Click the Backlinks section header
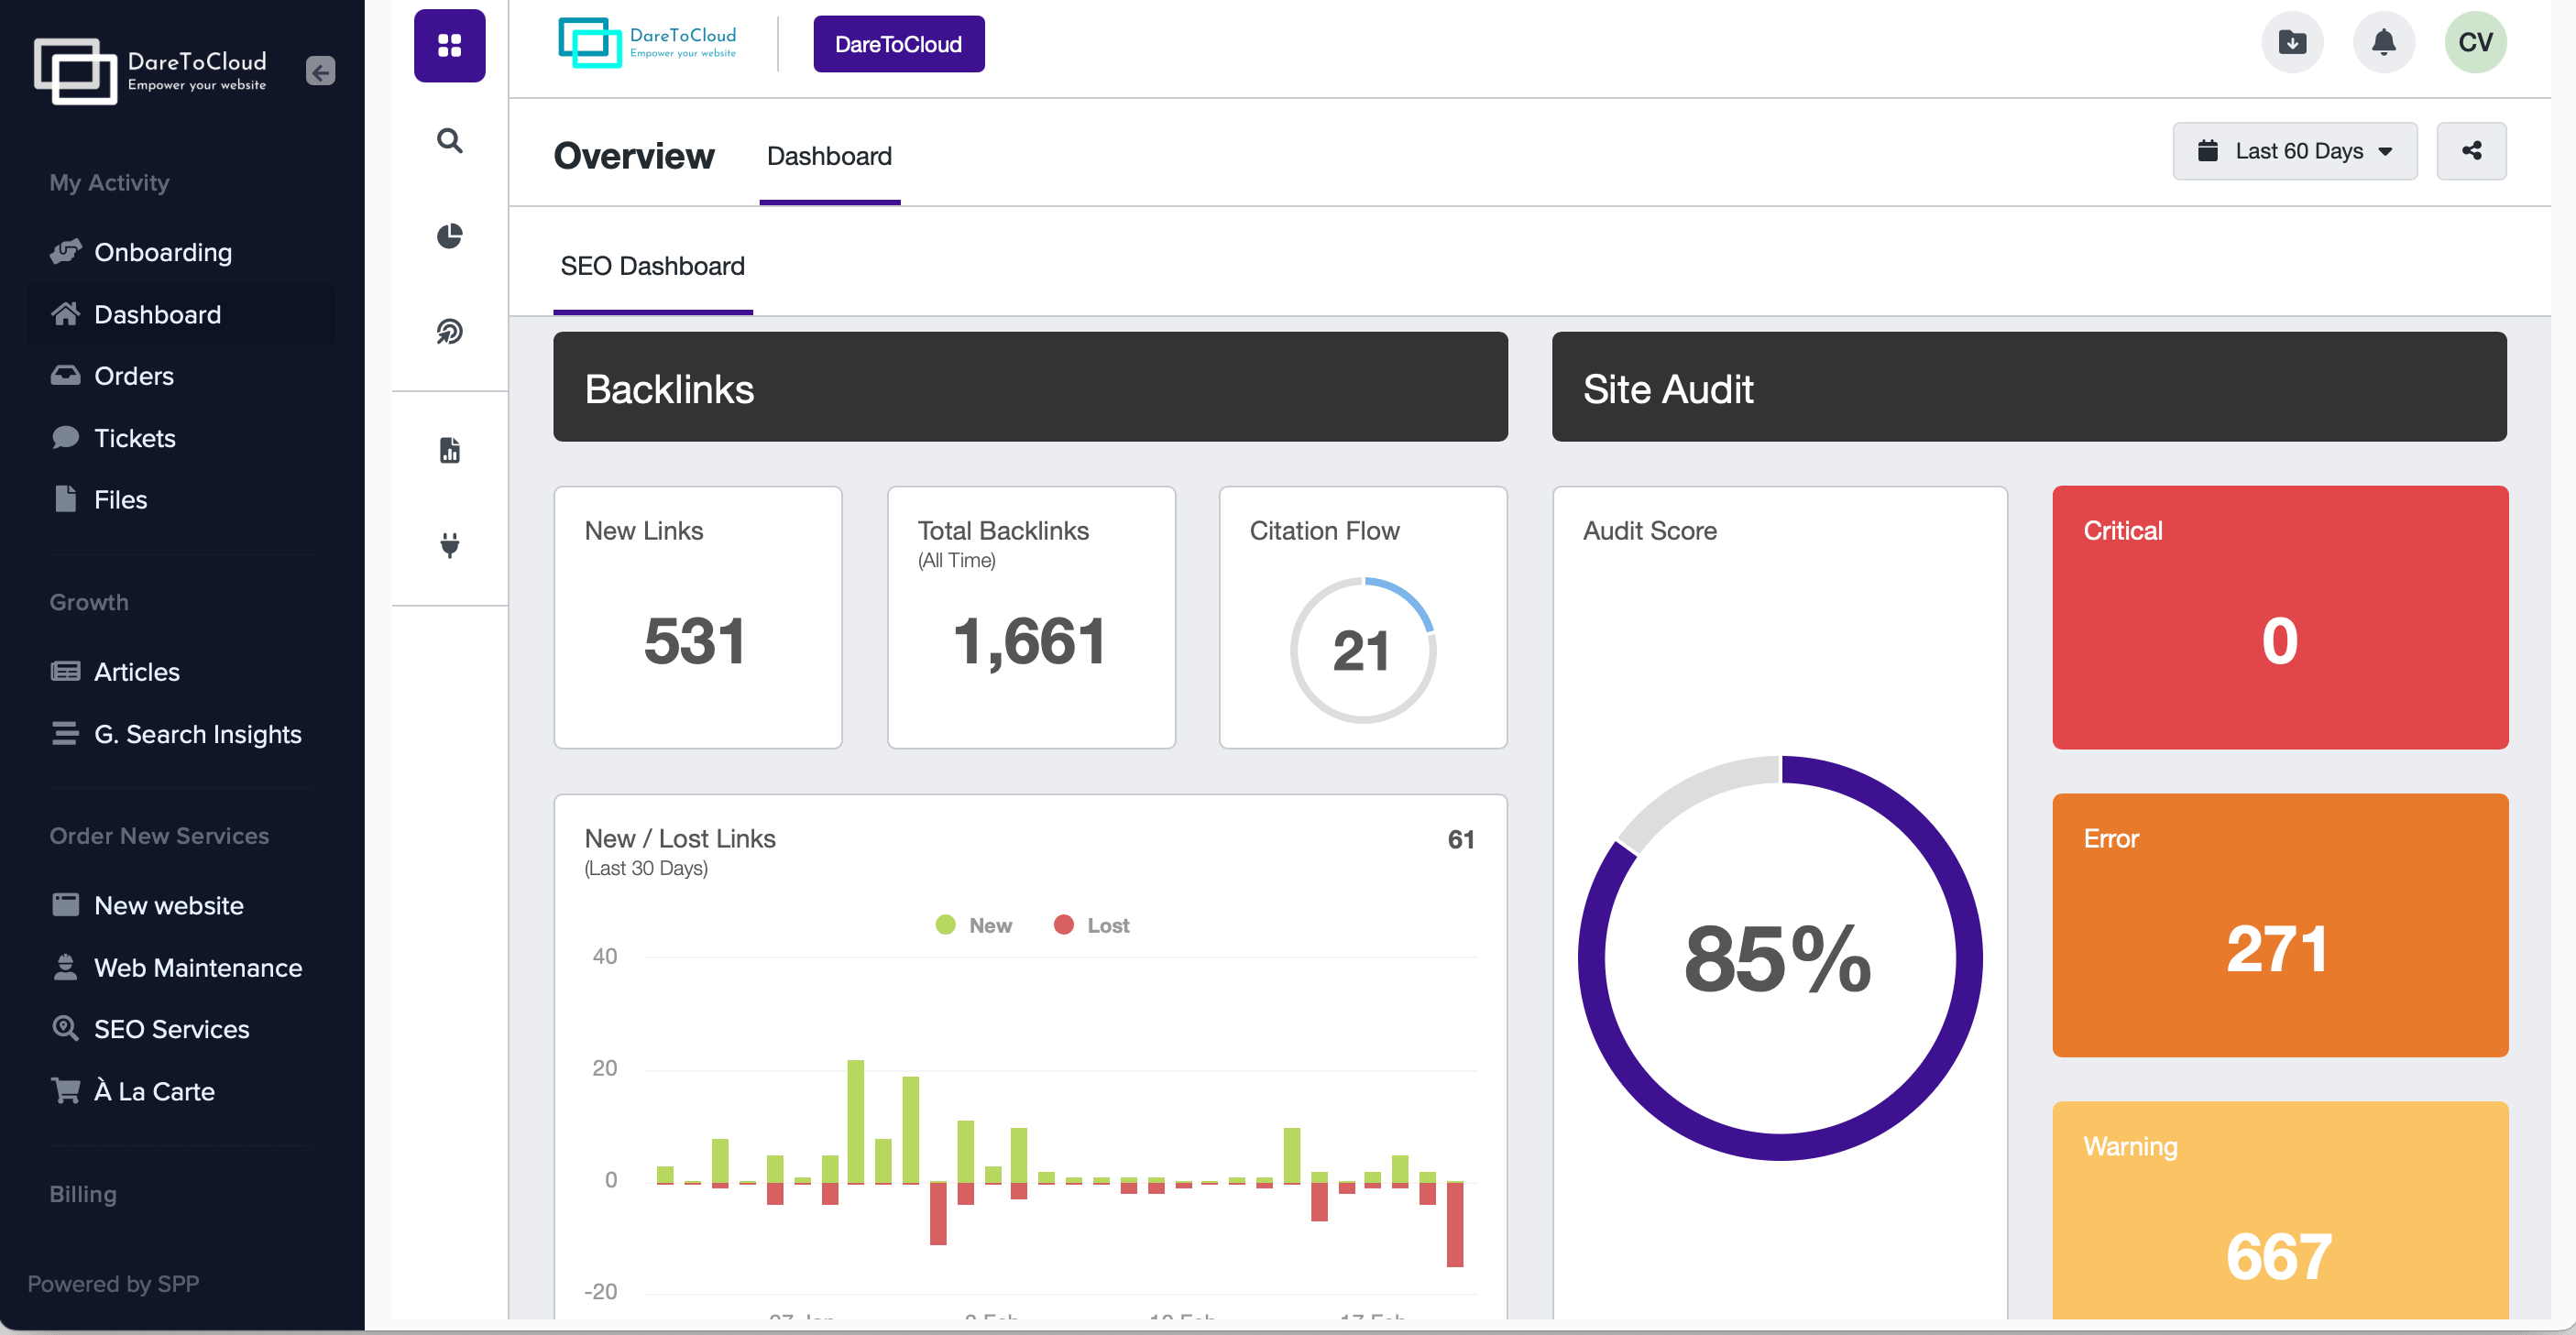The height and width of the screenshot is (1335, 2576). tap(1030, 387)
